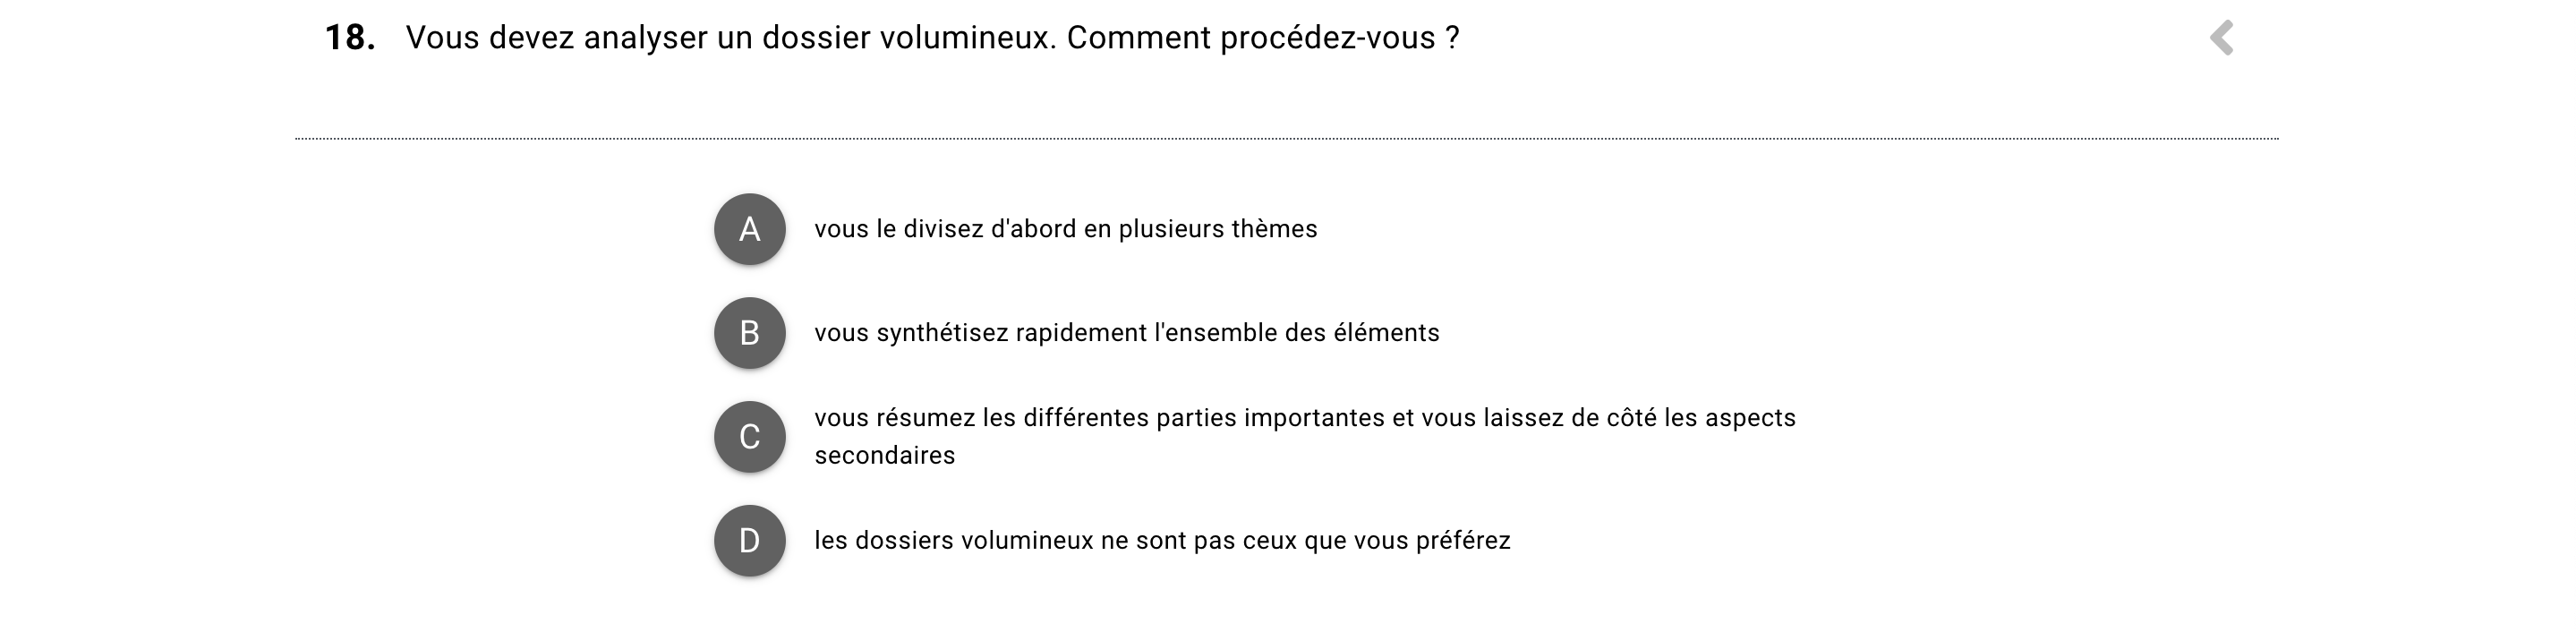This screenshot has height=632, width=2576.
Task: Click the answer text starting "les dossiers volumineux"
Action: (1161, 541)
